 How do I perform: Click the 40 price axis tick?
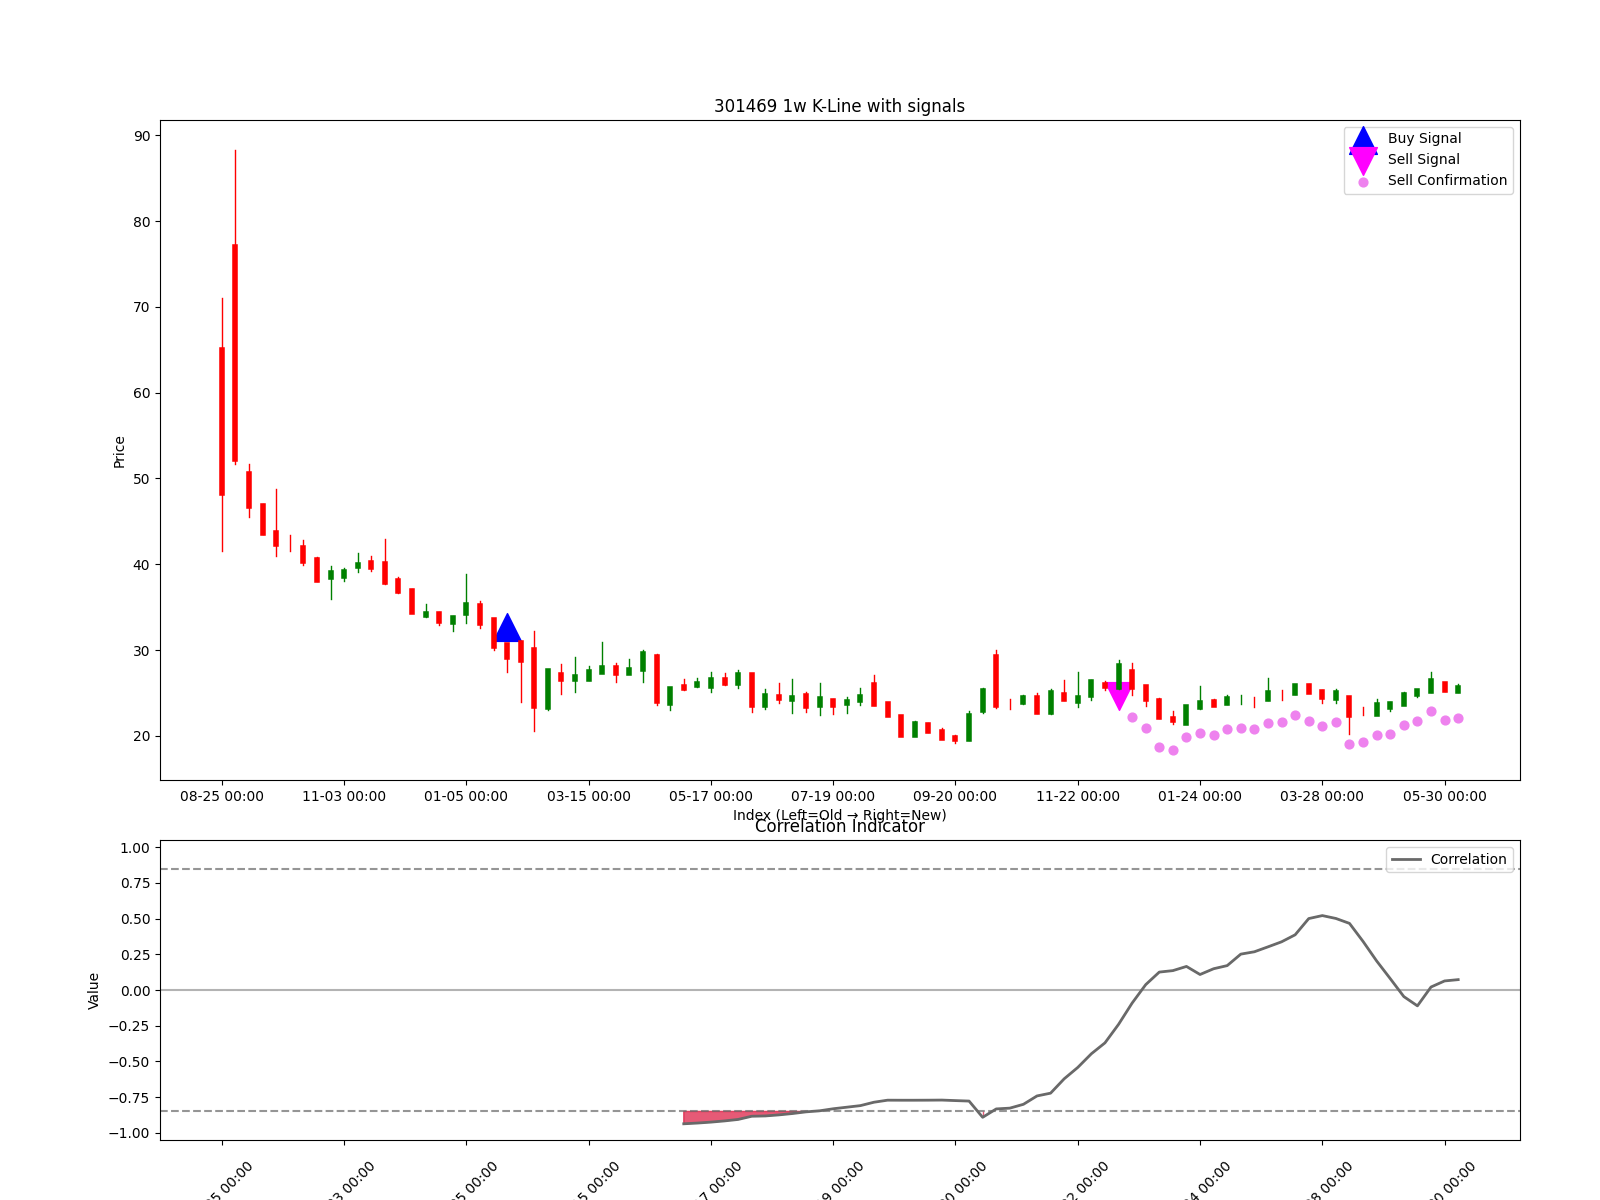click(142, 565)
